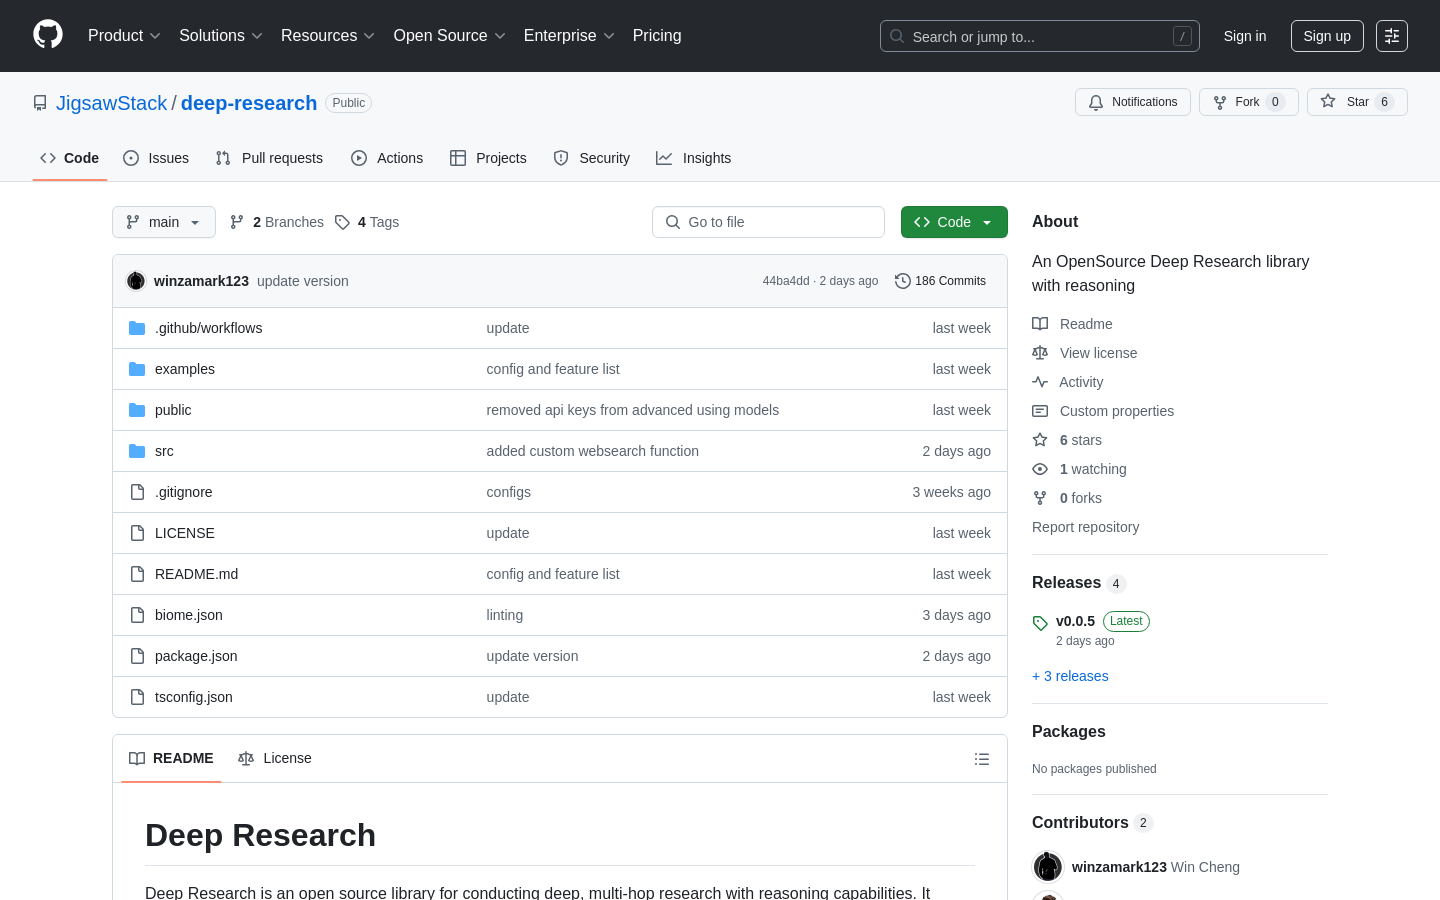
Task: Focus the Search or jump to field
Action: (1040, 36)
